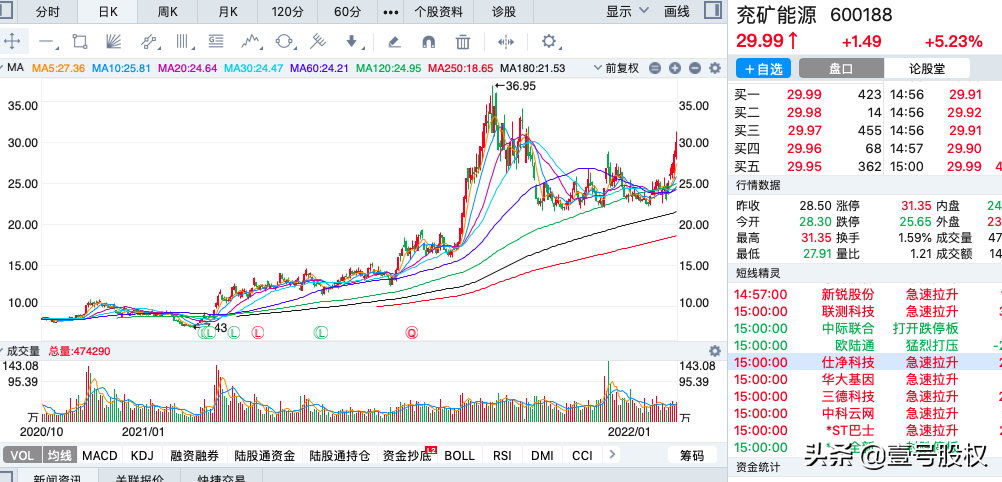Open the MA indicator settings gear
1002x482 pixels.
pyautogui.click(x=715, y=68)
